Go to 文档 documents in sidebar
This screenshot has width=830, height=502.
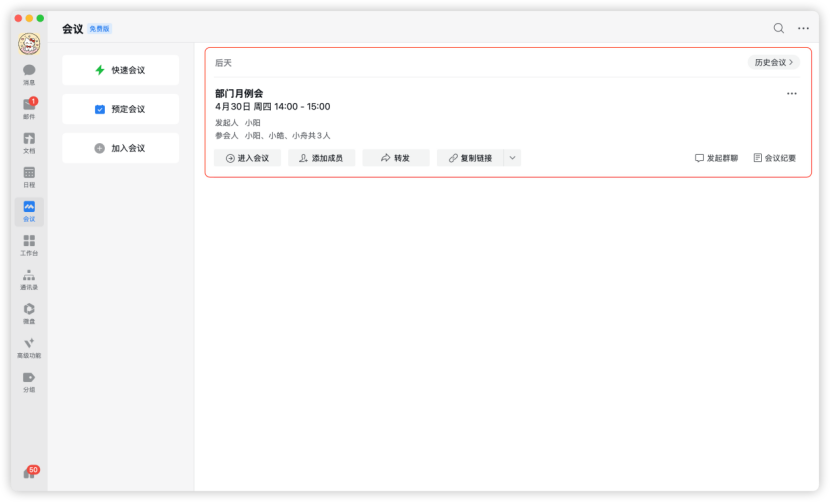click(x=29, y=143)
